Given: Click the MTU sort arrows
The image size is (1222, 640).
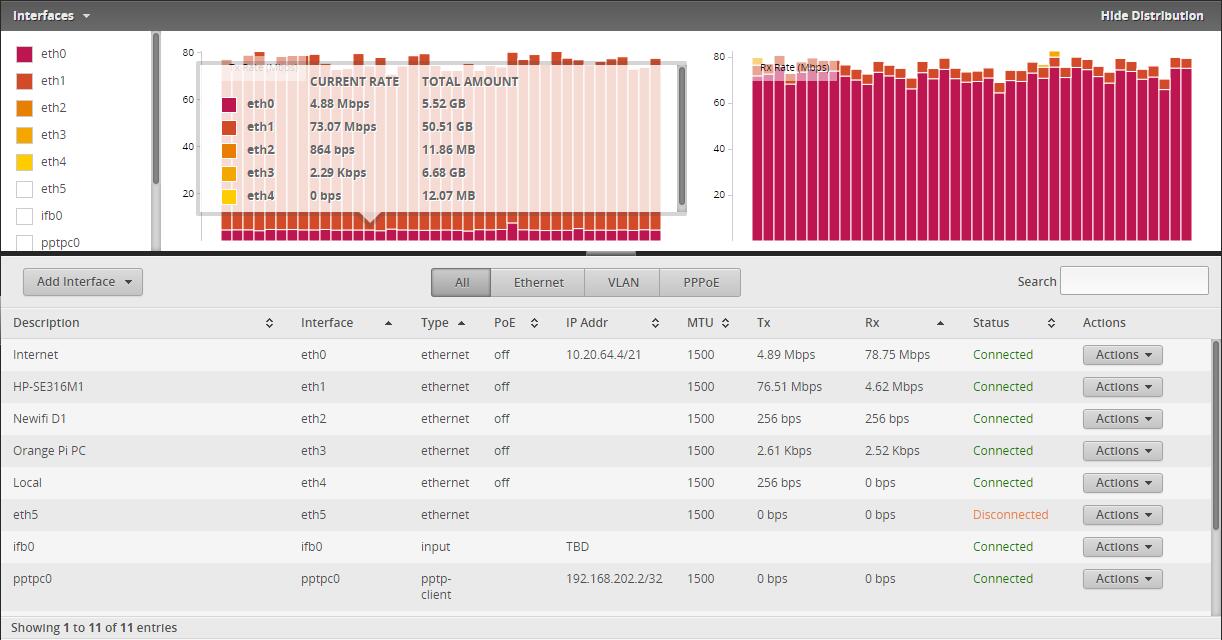Looking at the screenshot, I should (x=725, y=323).
